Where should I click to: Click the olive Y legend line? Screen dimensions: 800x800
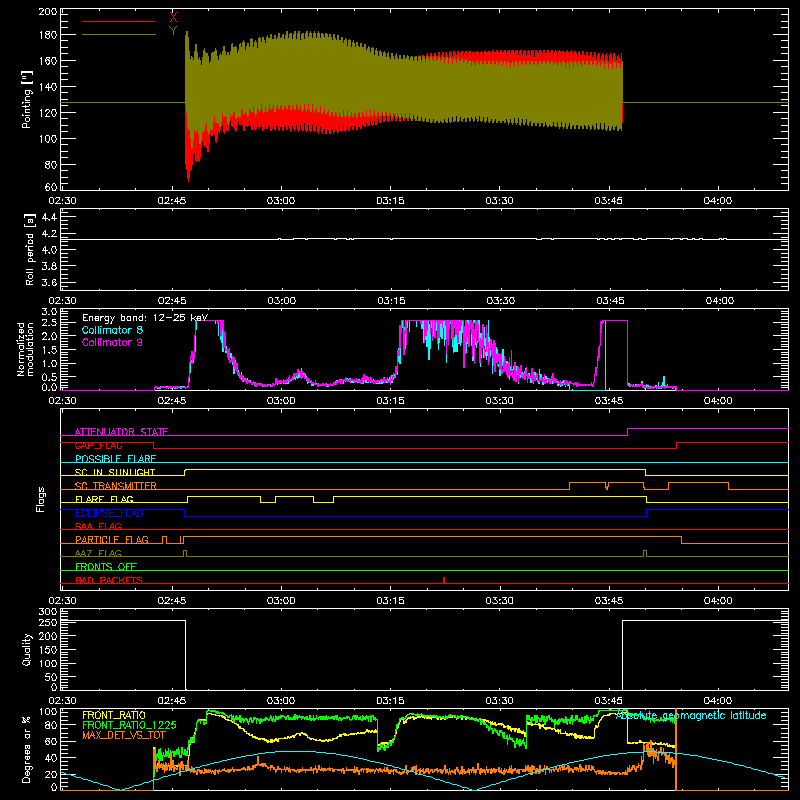tap(119, 35)
